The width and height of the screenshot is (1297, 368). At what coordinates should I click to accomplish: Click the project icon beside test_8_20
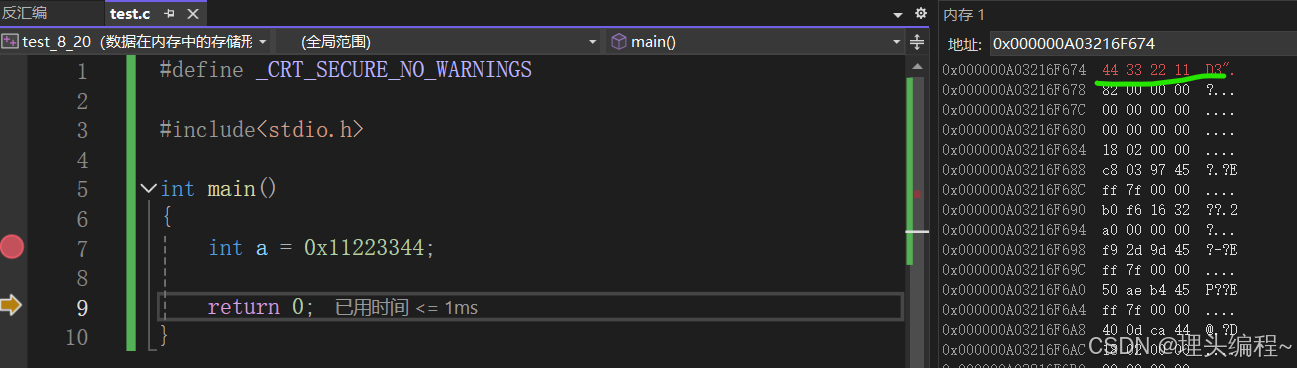(10, 42)
